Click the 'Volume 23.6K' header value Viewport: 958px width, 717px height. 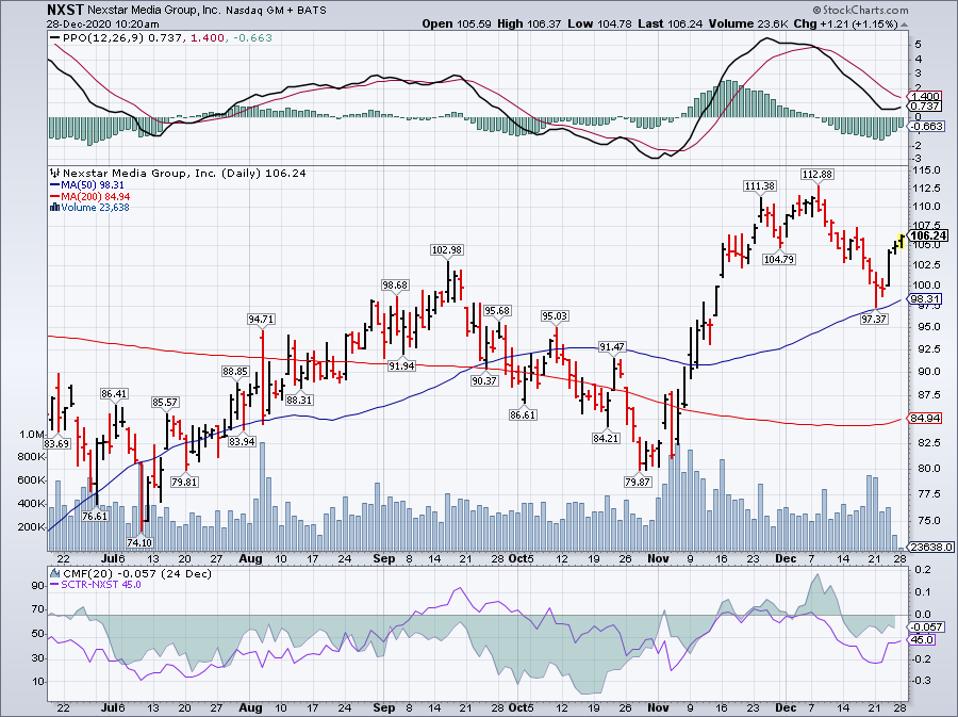pyautogui.click(x=750, y=24)
